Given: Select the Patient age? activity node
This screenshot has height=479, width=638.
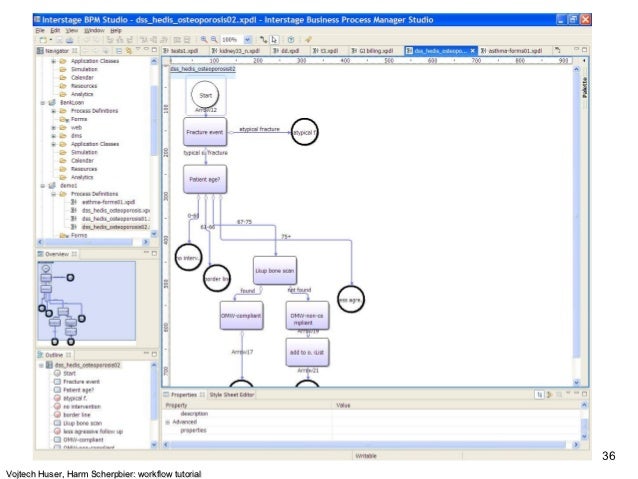Looking at the screenshot, I should 205,179.
